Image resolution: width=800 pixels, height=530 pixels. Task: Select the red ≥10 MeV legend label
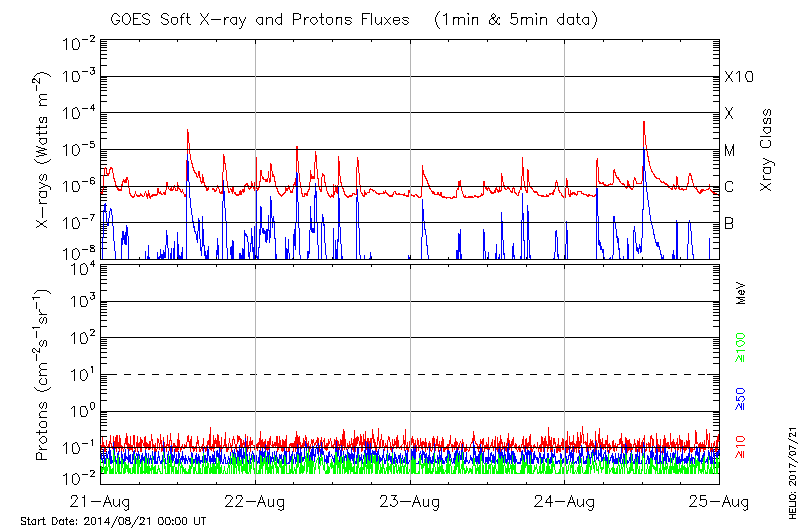tap(742, 447)
